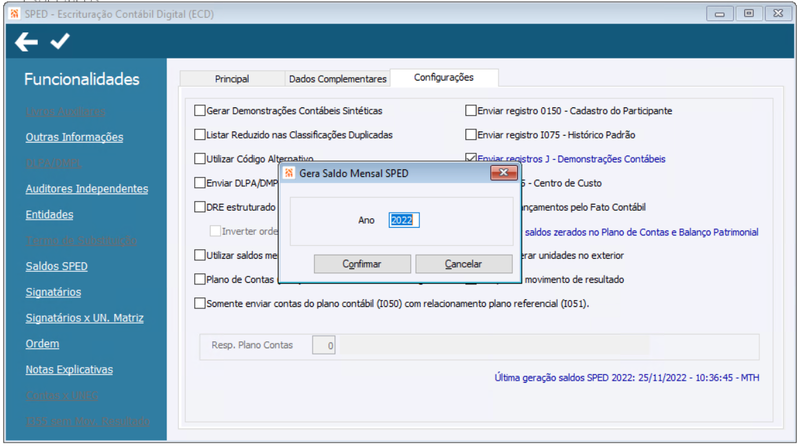
Task: Enable Gerar Demonstrações Contábeis Sintéticas
Action: click(200, 110)
